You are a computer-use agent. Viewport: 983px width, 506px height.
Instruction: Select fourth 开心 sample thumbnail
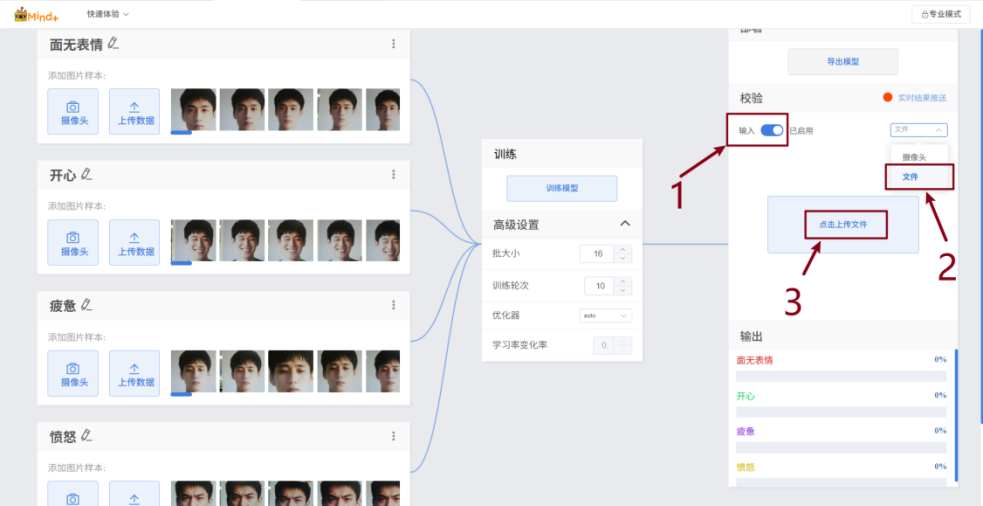(340, 241)
